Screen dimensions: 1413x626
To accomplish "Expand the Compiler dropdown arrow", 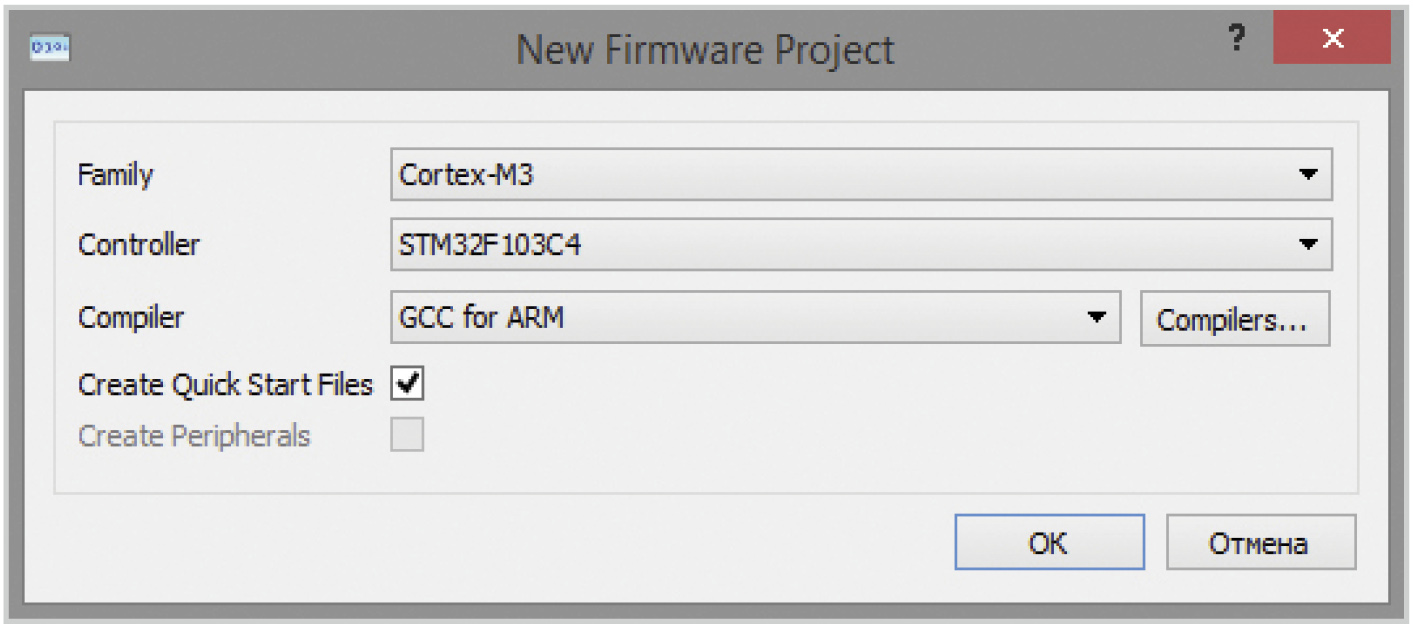I will (1097, 318).
